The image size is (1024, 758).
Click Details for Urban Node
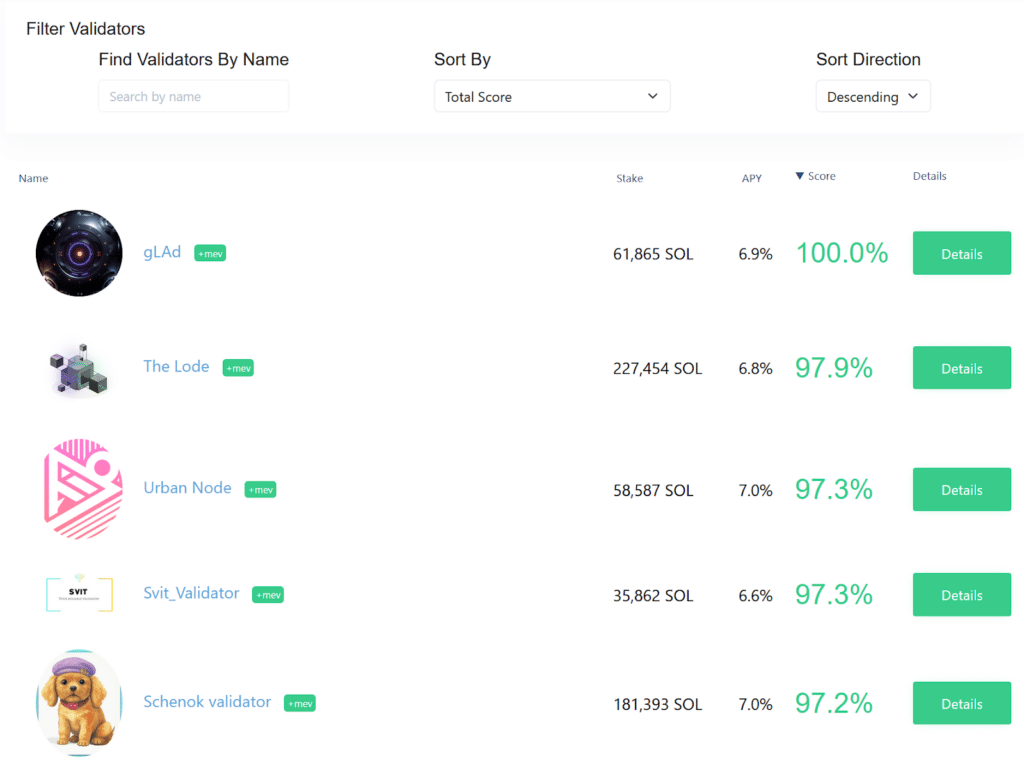[961, 489]
